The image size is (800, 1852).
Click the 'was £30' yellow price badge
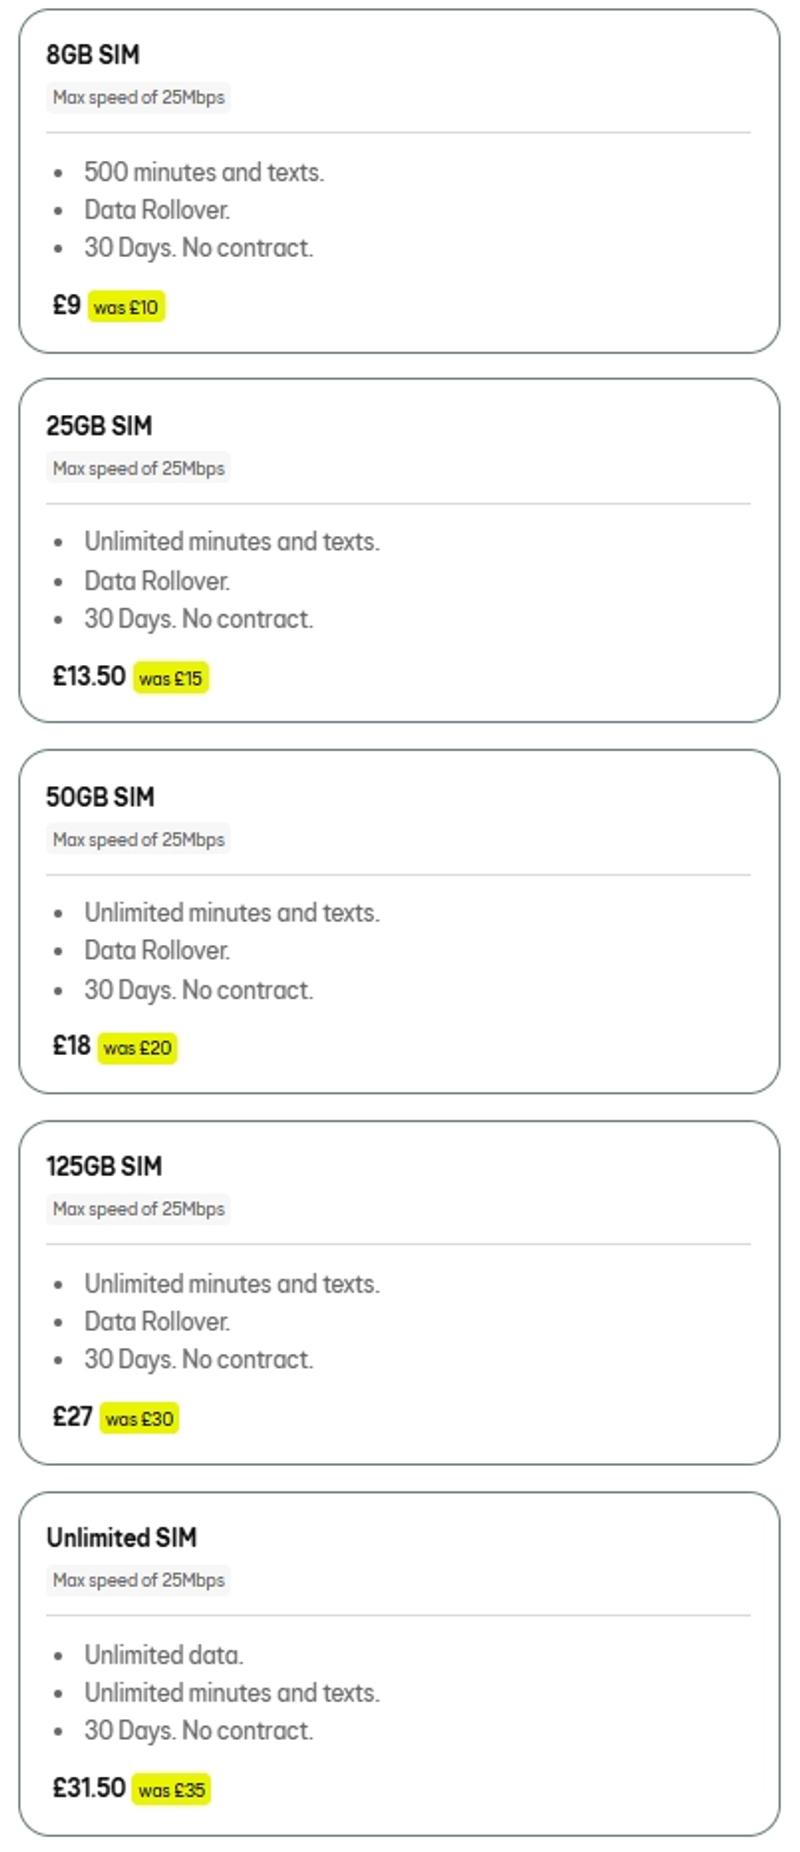click(139, 1418)
